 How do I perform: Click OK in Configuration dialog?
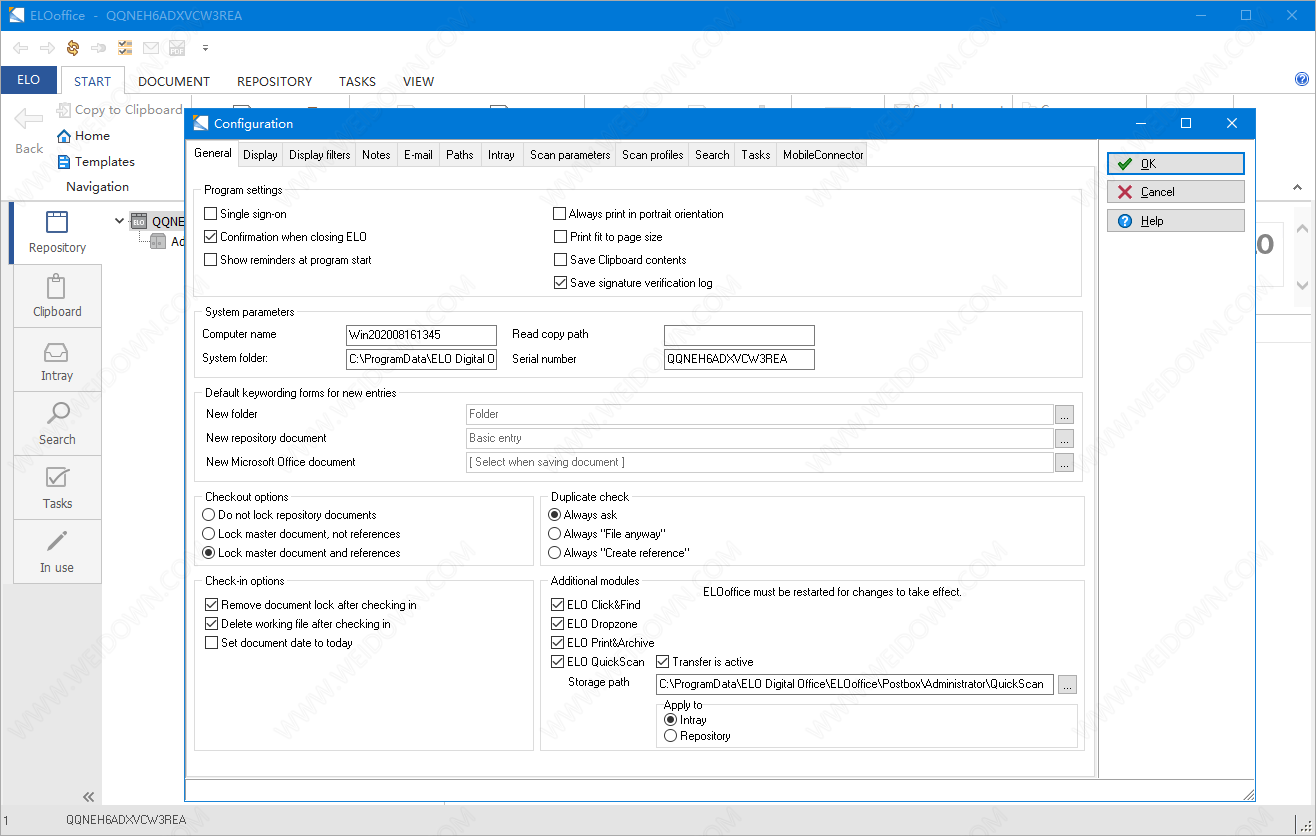tap(1176, 164)
